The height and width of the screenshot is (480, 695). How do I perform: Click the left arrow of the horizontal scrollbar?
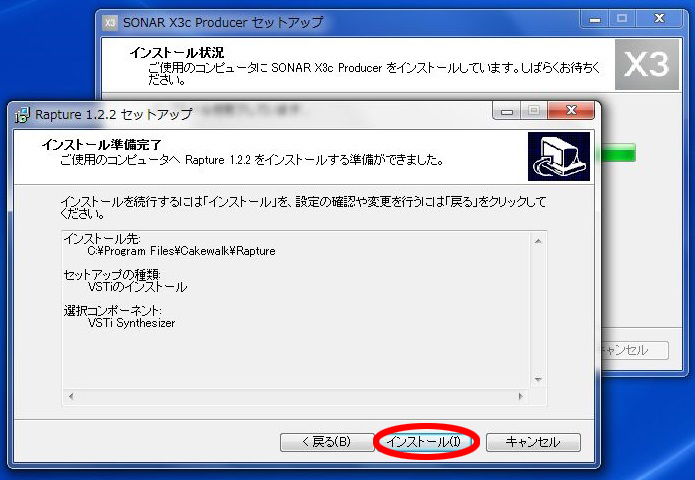click(71, 396)
